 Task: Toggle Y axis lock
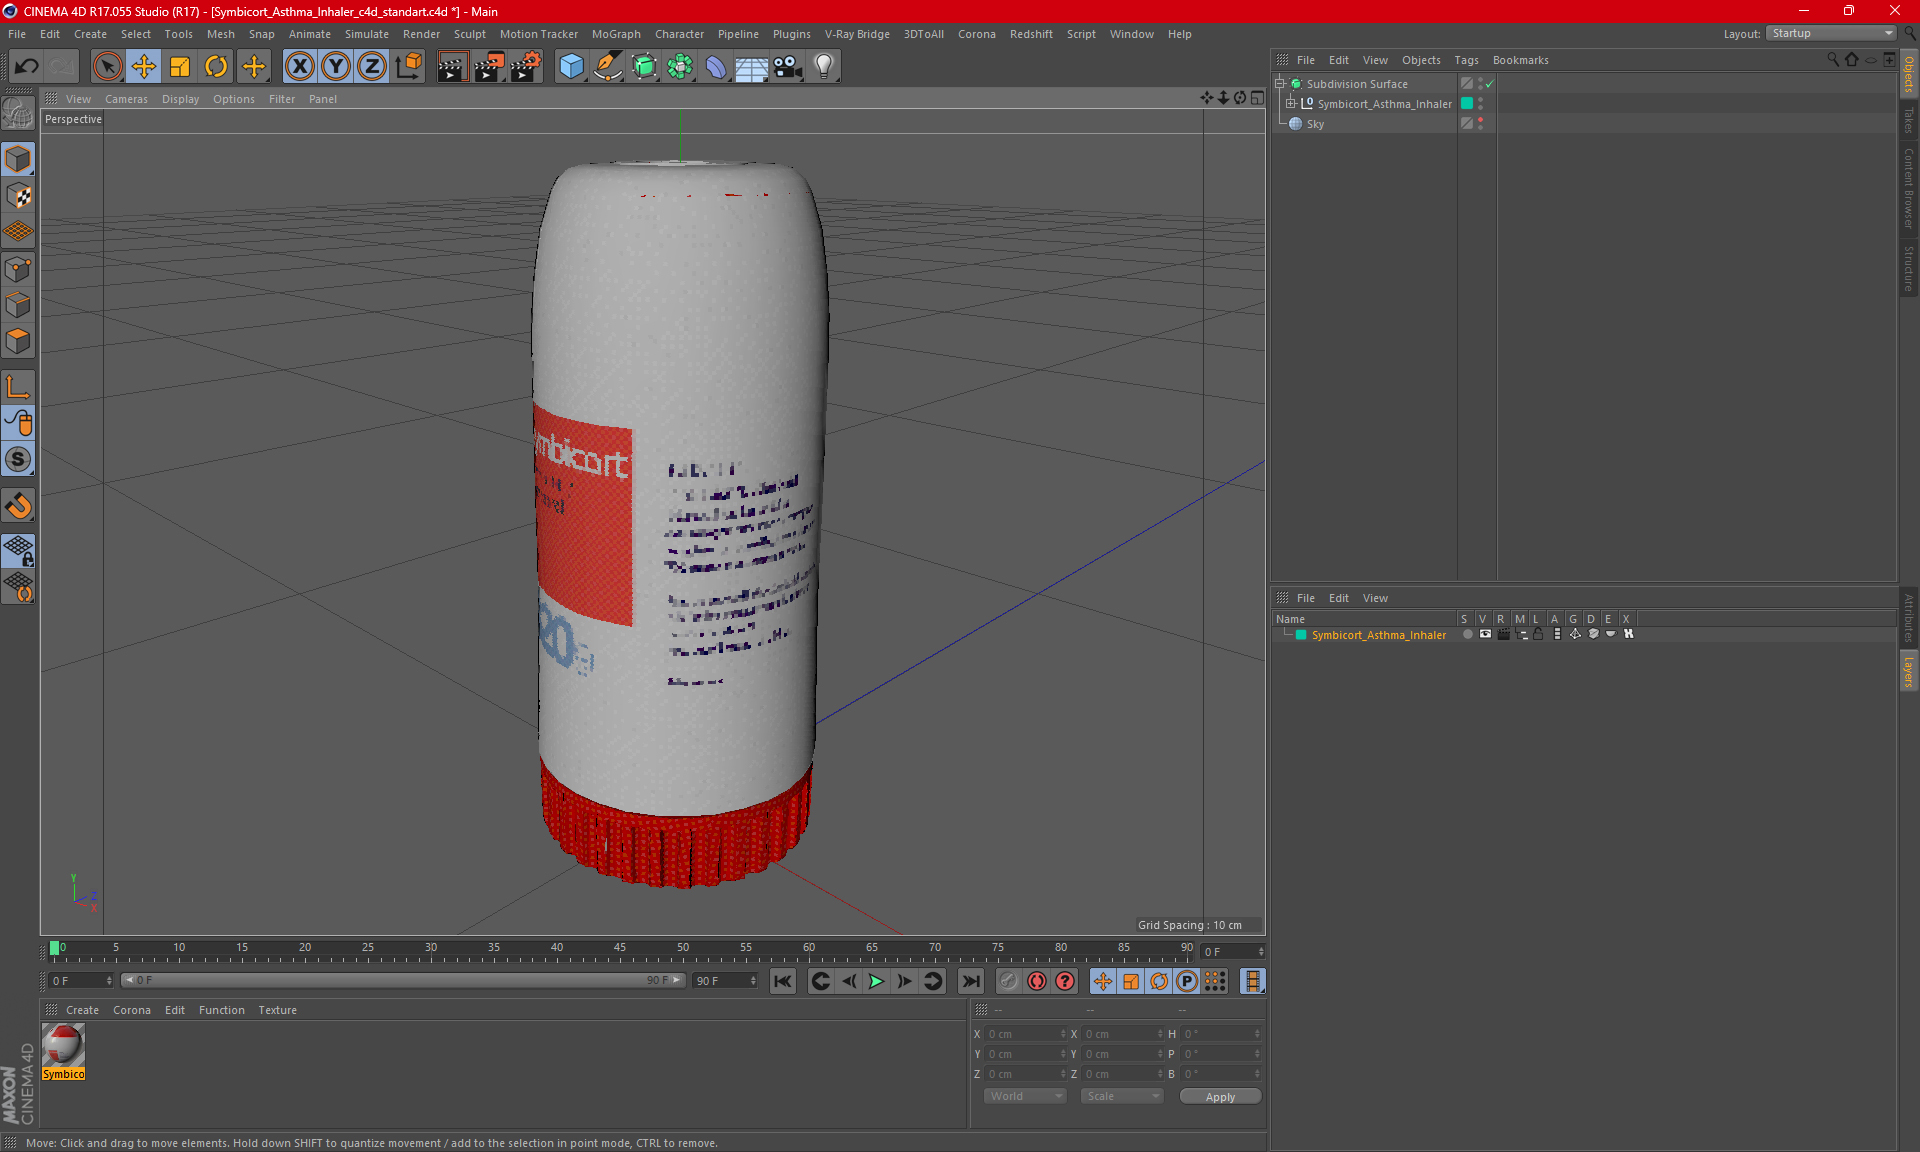(x=336, y=67)
